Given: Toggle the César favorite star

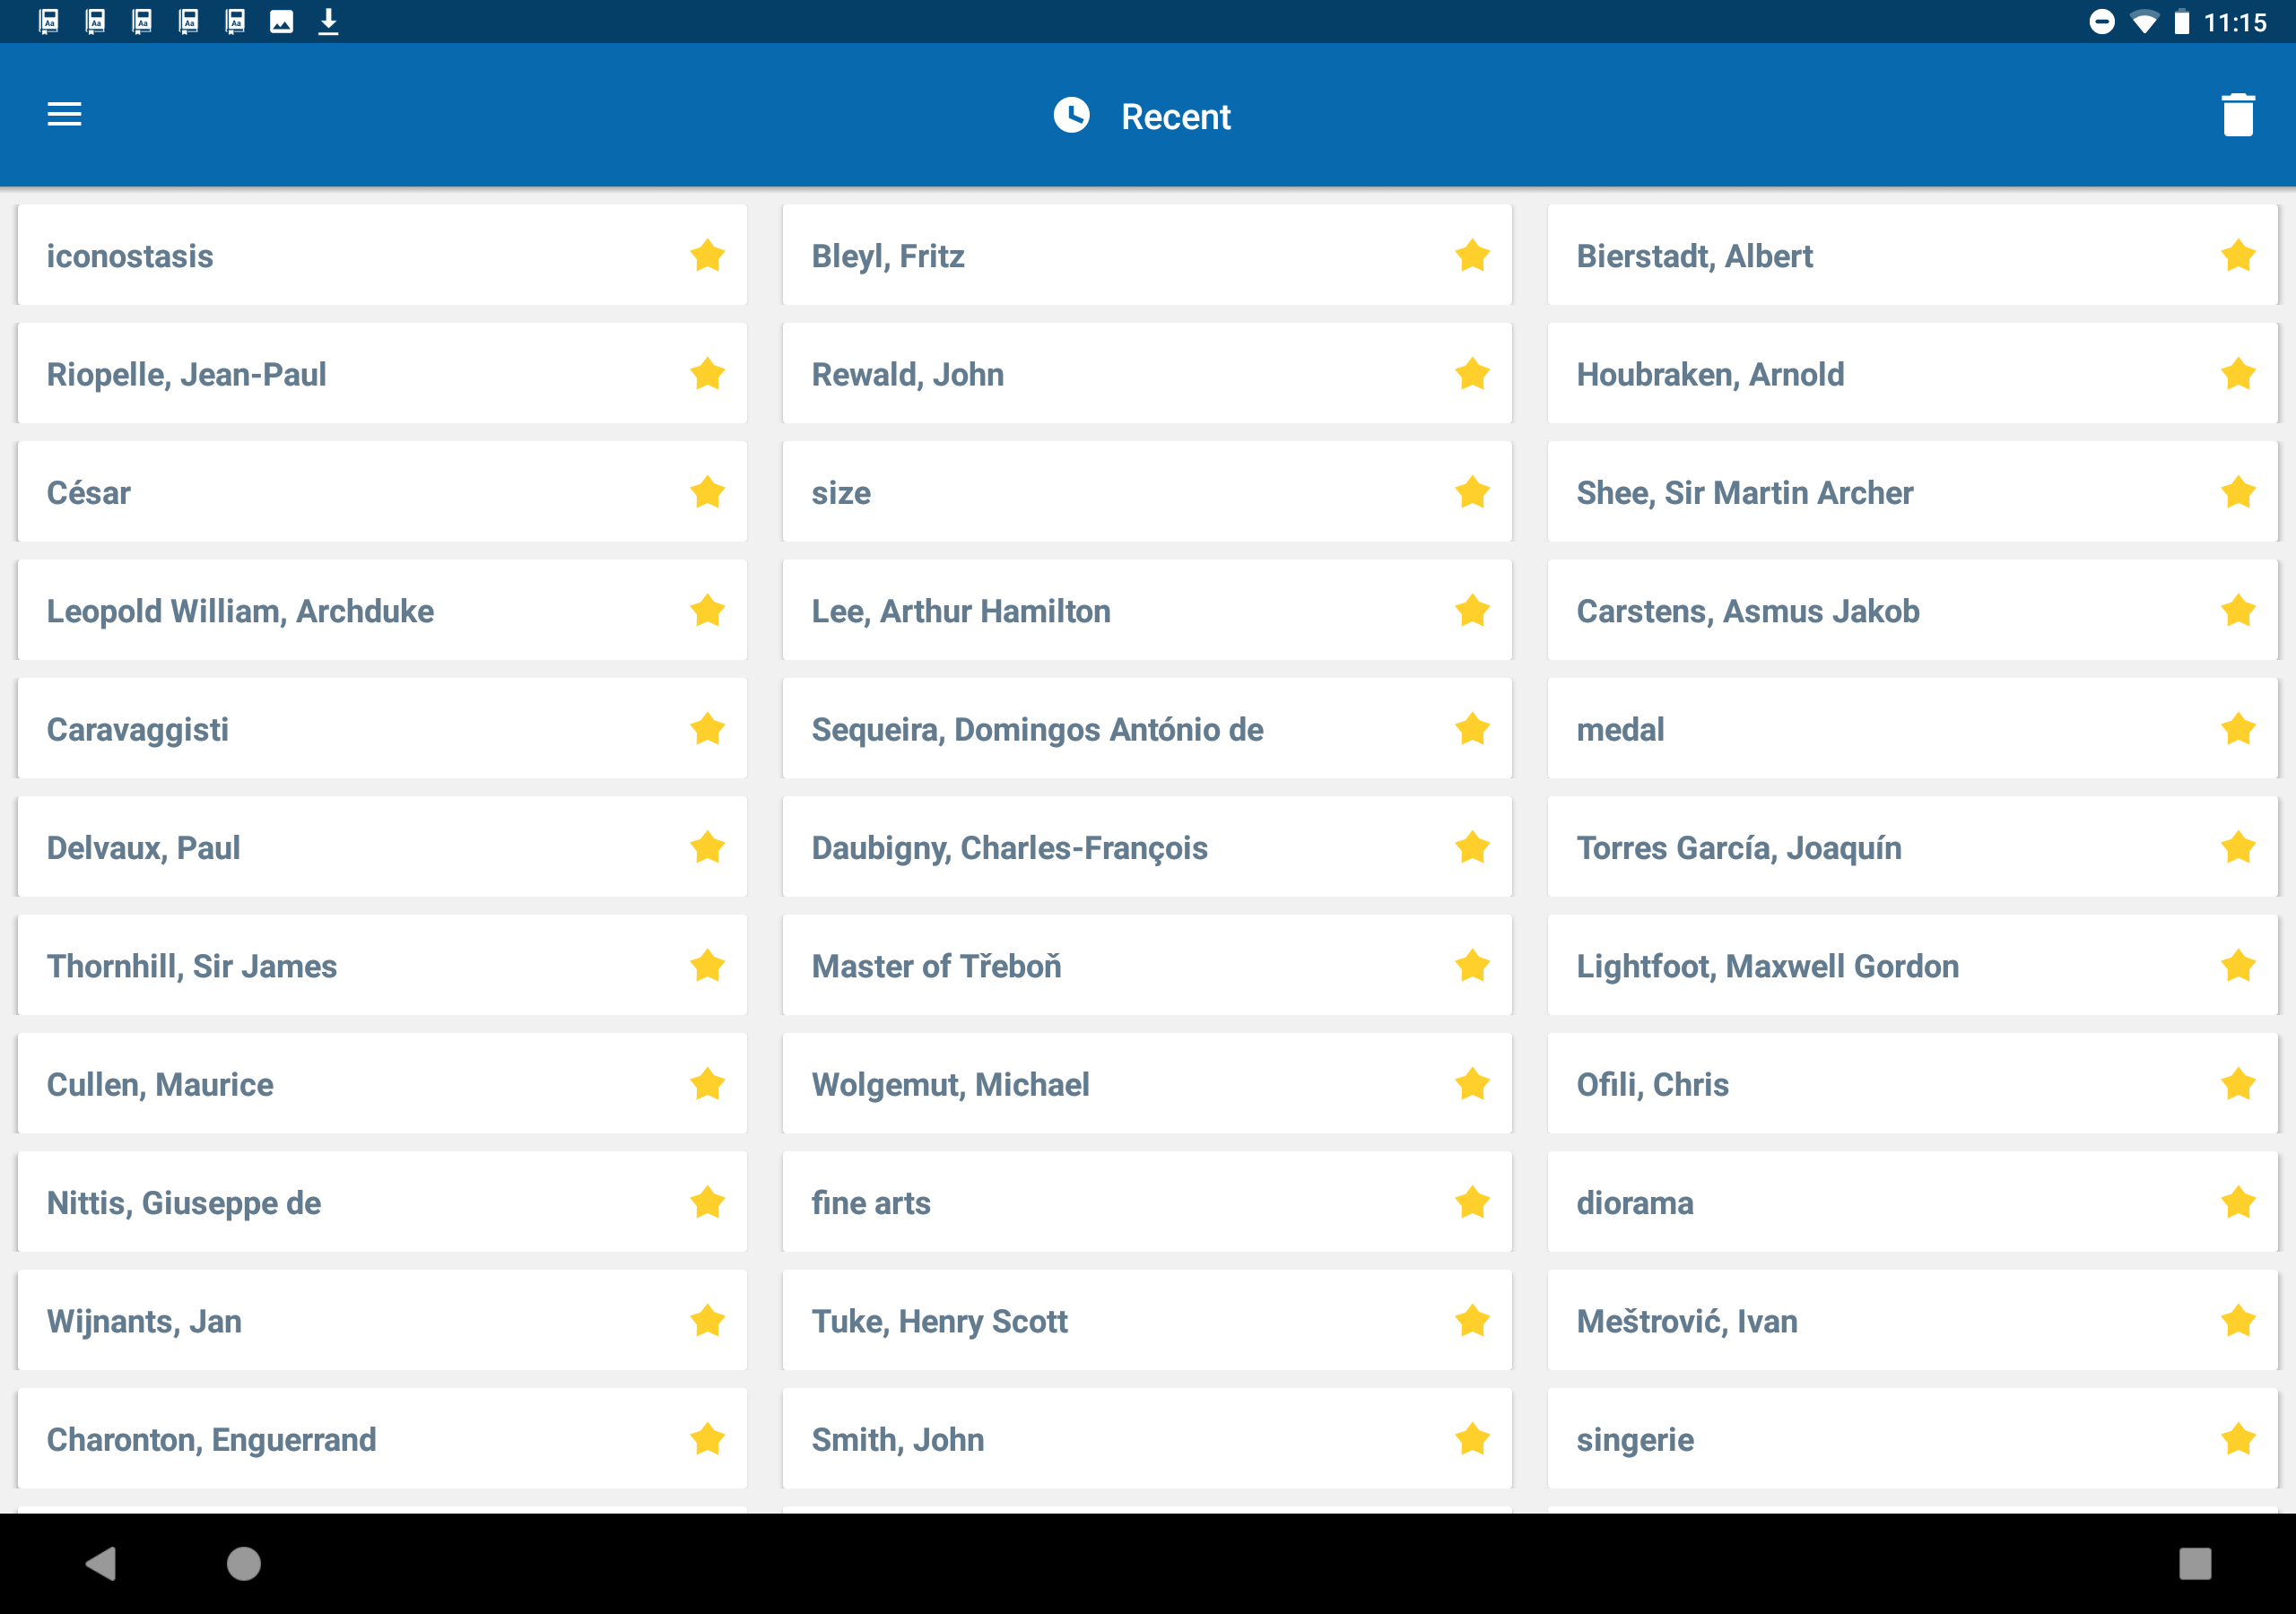Looking at the screenshot, I should click(x=707, y=492).
